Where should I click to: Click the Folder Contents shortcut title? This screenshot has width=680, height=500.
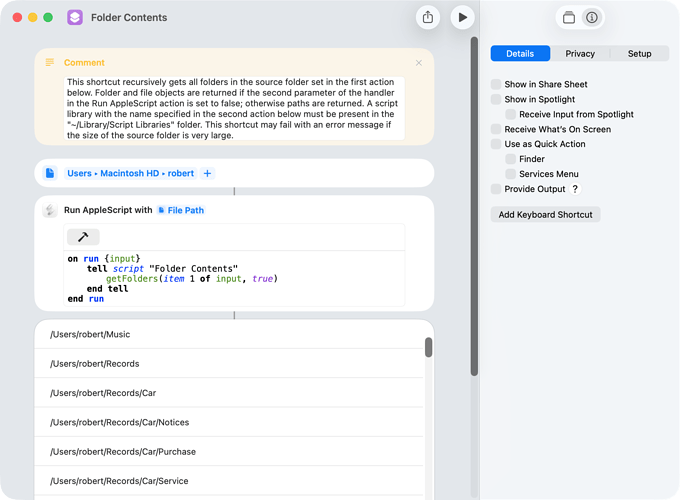[129, 18]
